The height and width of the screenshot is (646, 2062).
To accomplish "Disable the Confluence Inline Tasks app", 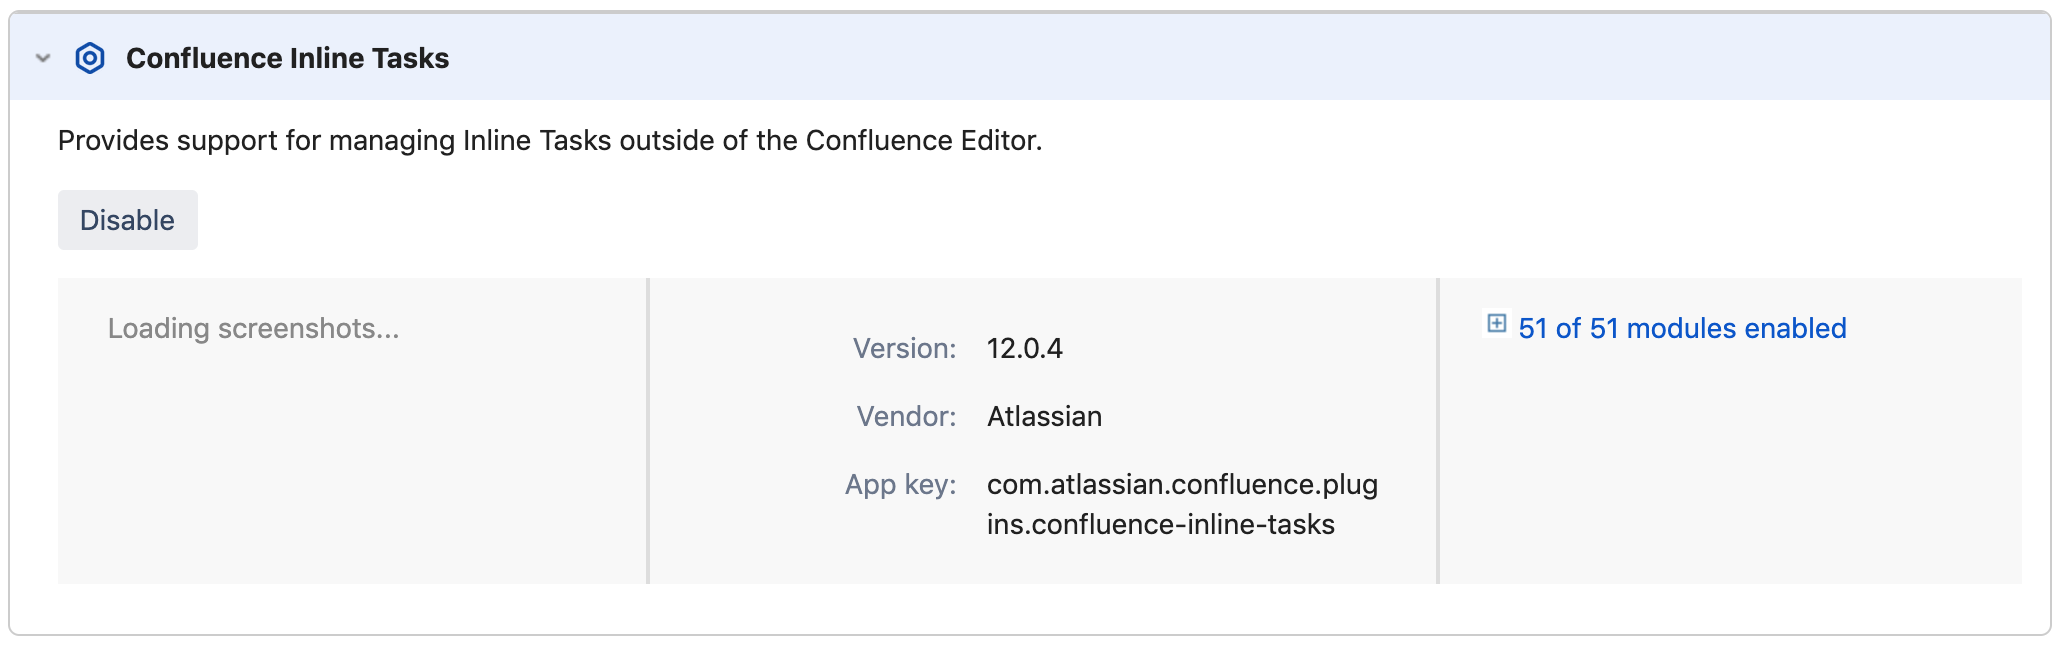I will [127, 220].
